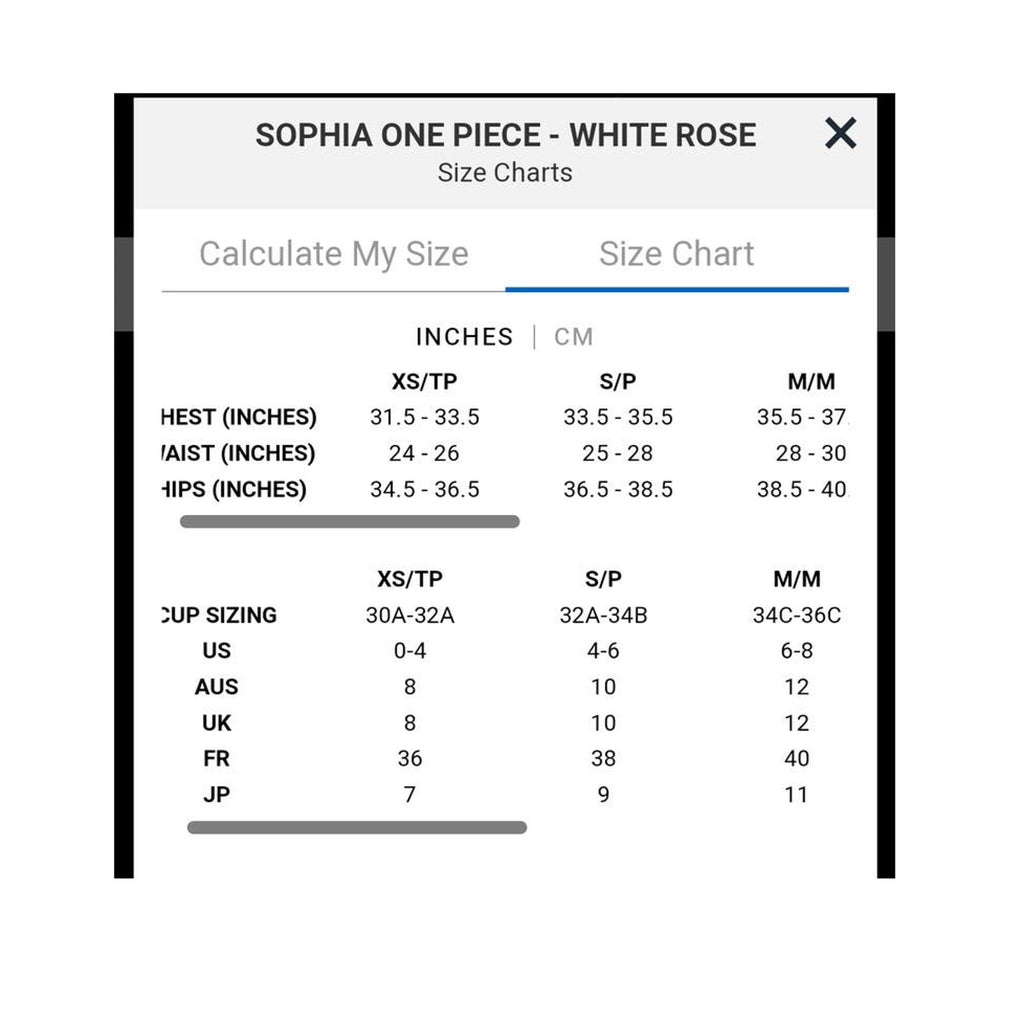Select INCHES as the measurement unit
Image resolution: width=1024 pixels, height=1024 pixels.
pyautogui.click(x=464, y=337)
